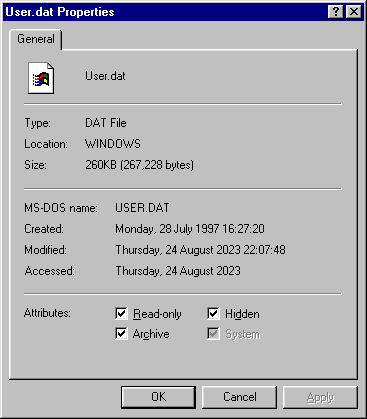Click the Accessed: label

49,271
